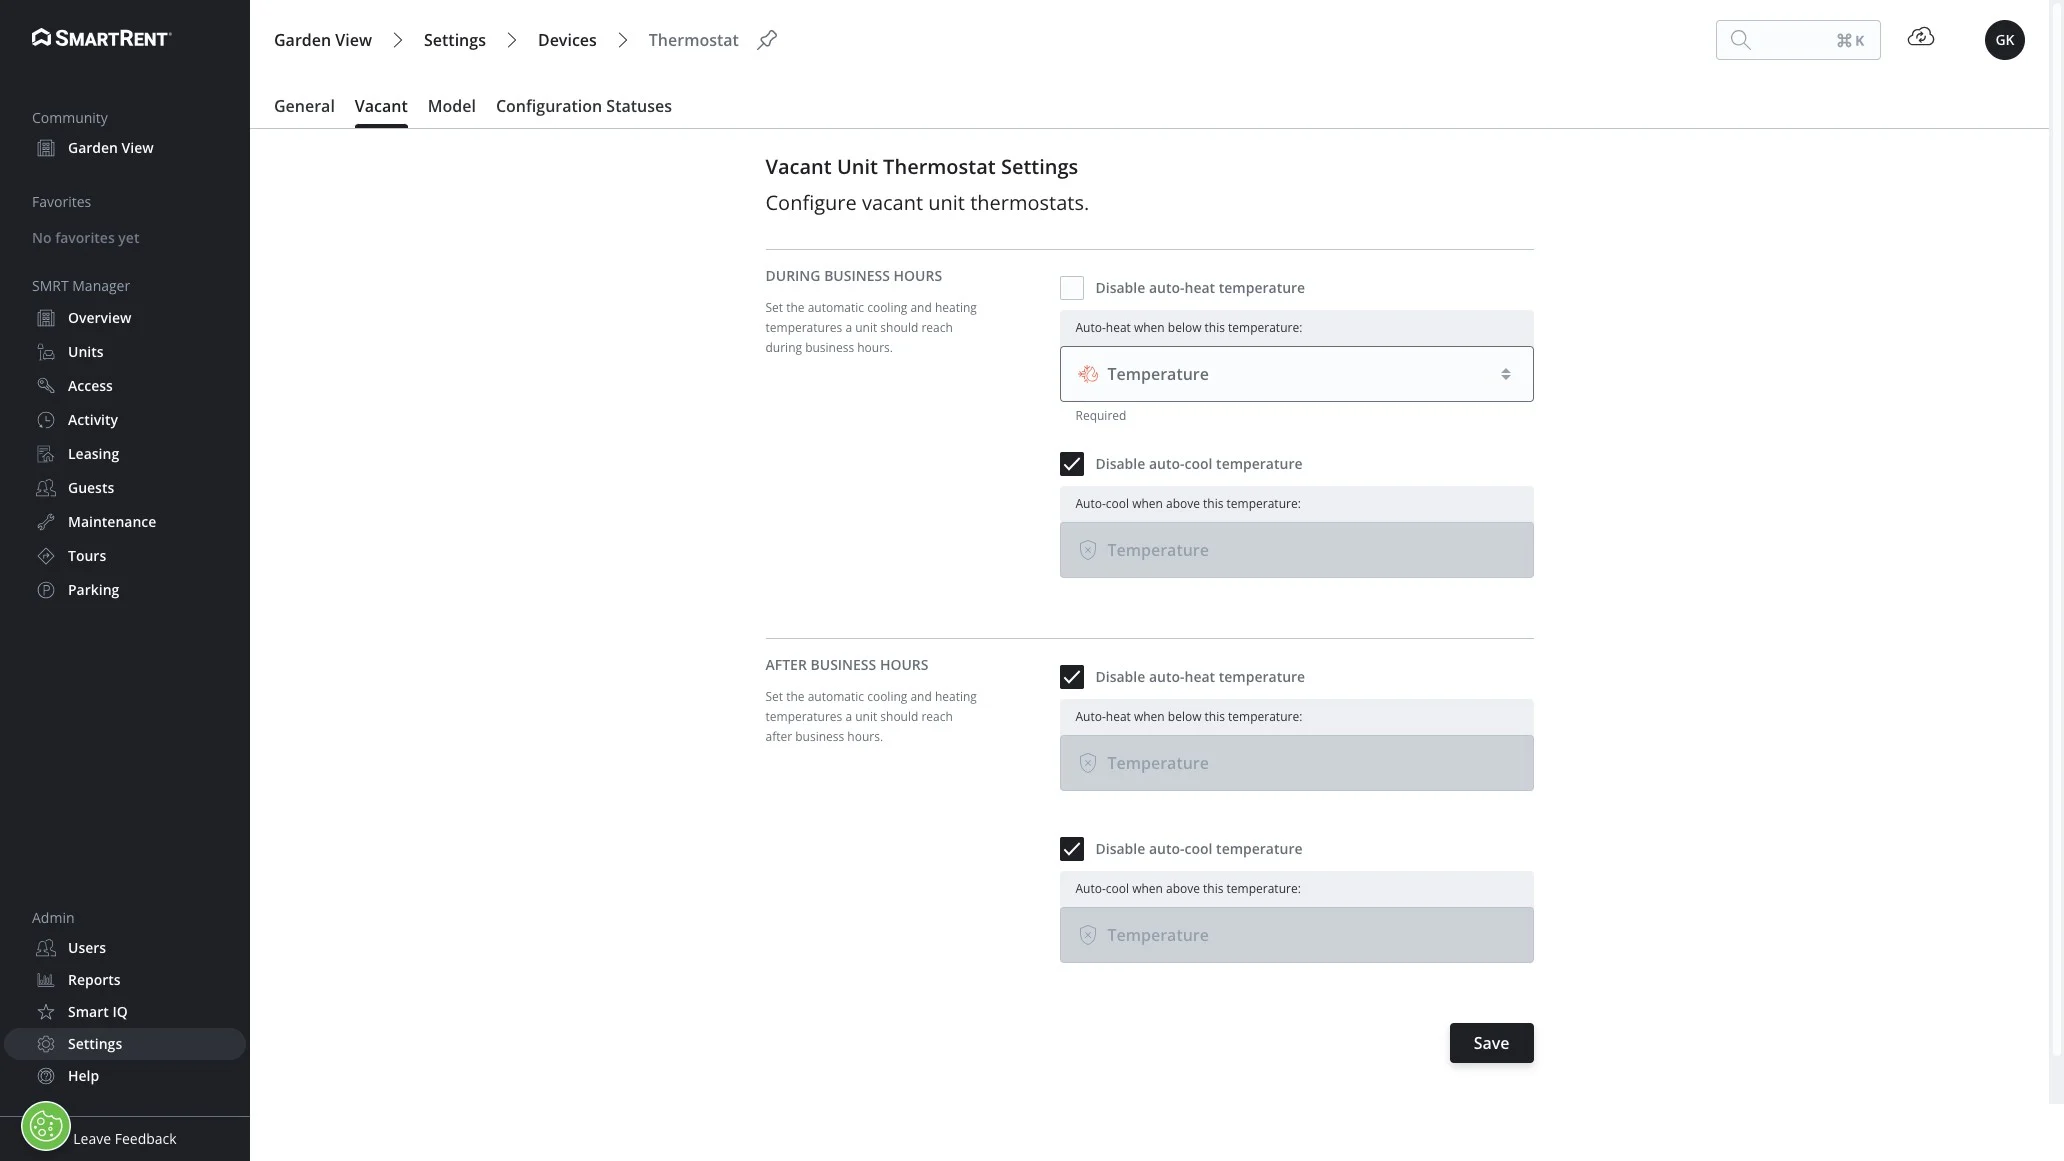Image resolution: width=2064 pixels, height=1161 pixels.
Task: Pin the Thermostat page to favorites
Action: (x=767, y=40)
